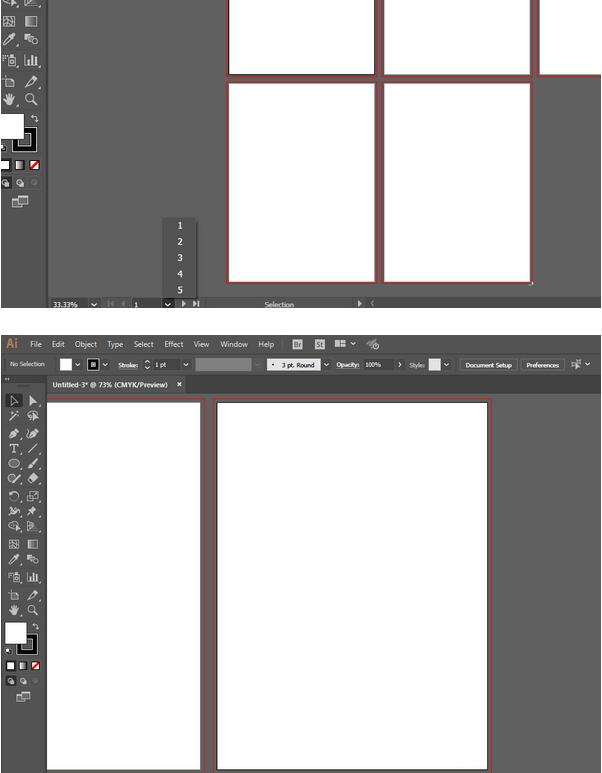The image size is (602, 773).
Task: Enable Draw Normal mode in Untitled-3 toolbar
Action: pos(10,681)
